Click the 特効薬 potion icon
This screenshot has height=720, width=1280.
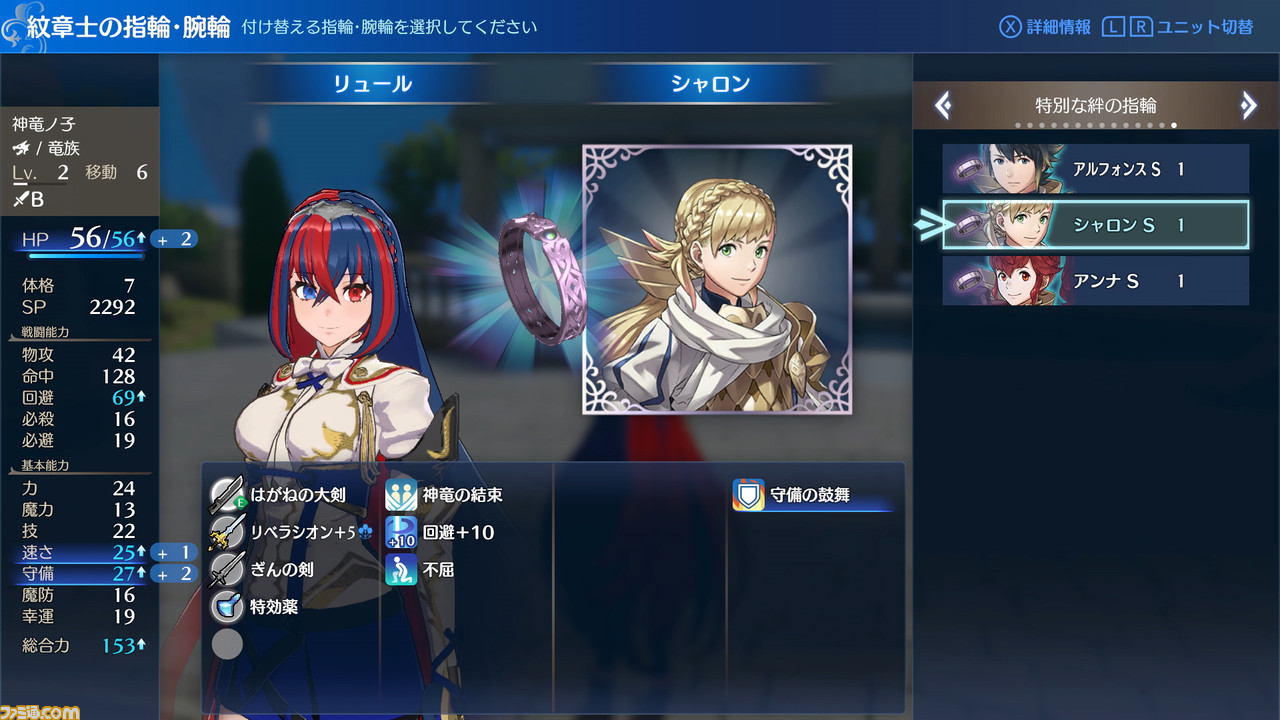(x=227, y=606)
